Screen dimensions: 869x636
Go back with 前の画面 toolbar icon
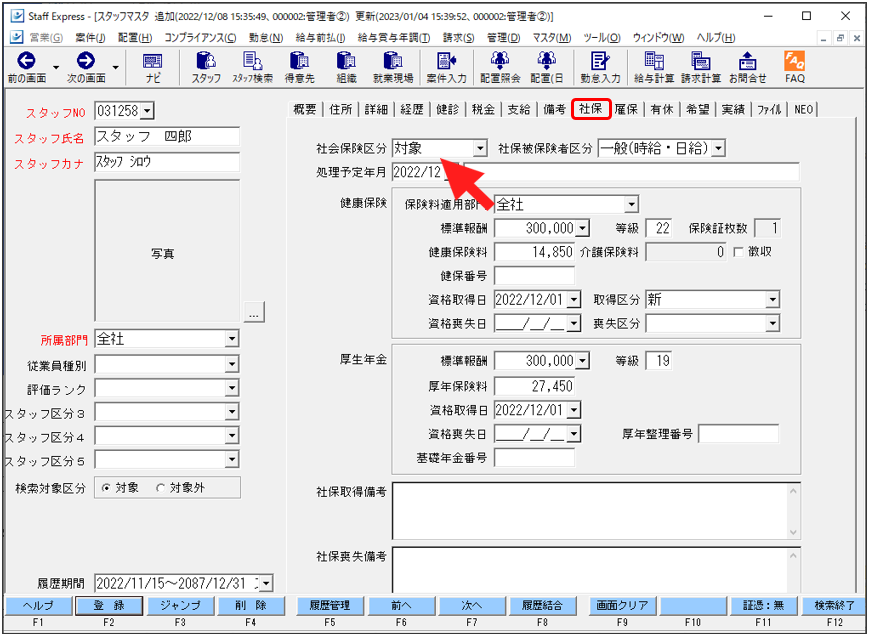click(27, 67)
